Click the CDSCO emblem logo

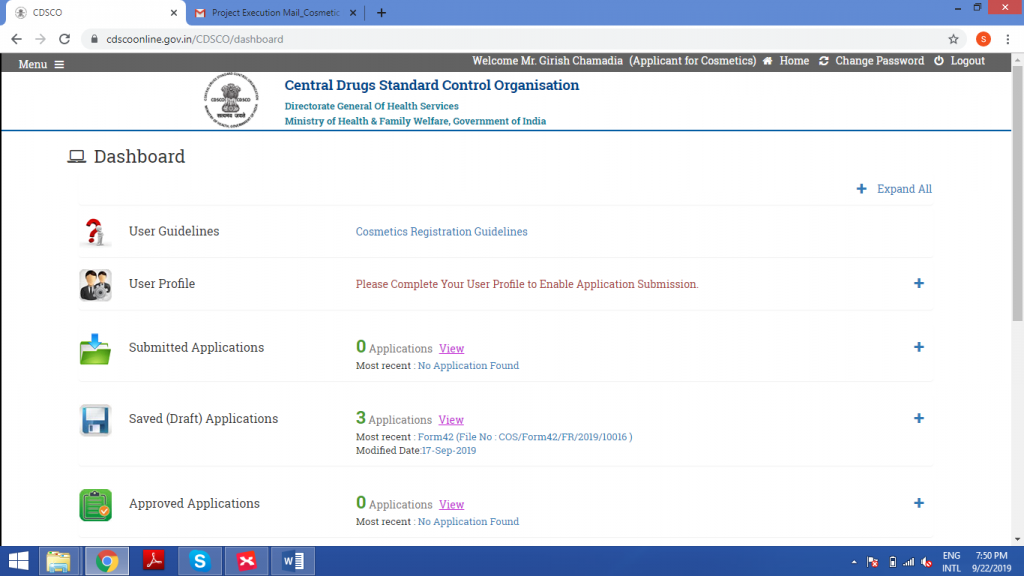pos(231,100)
